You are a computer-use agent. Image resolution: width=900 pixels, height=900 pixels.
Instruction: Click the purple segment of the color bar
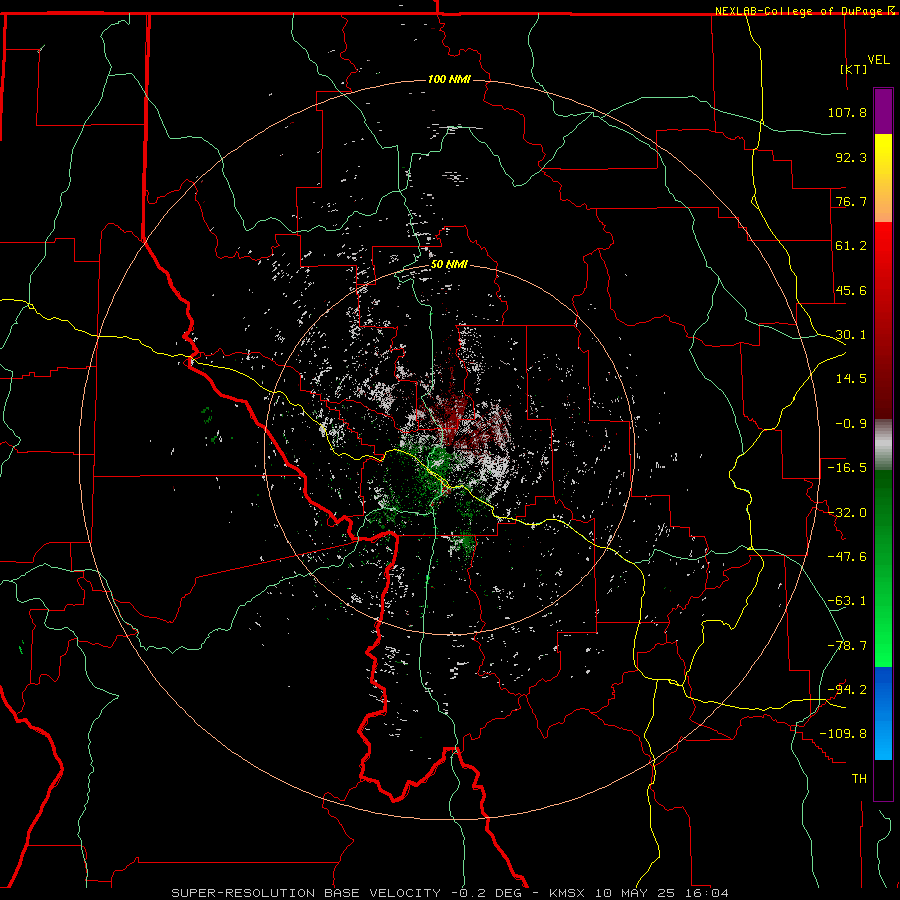click(x=883, y=112)
